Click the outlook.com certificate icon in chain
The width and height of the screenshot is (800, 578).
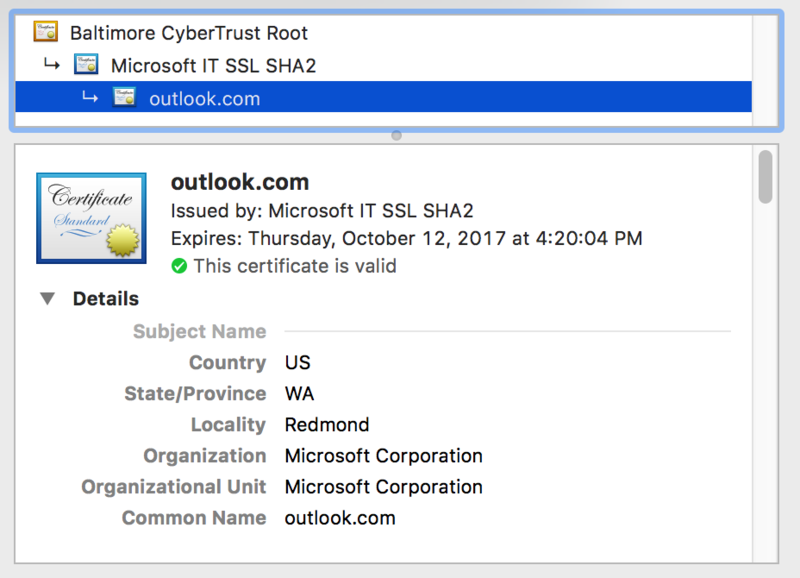(x=124, y=96)
